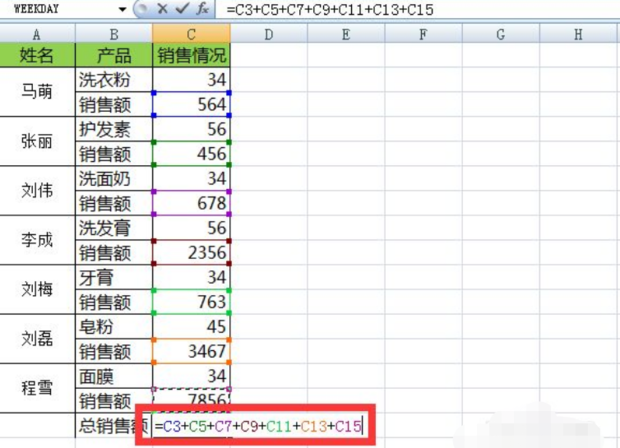Select the merged cell 李成
This screenshot has width=620, height=448.
37,240
